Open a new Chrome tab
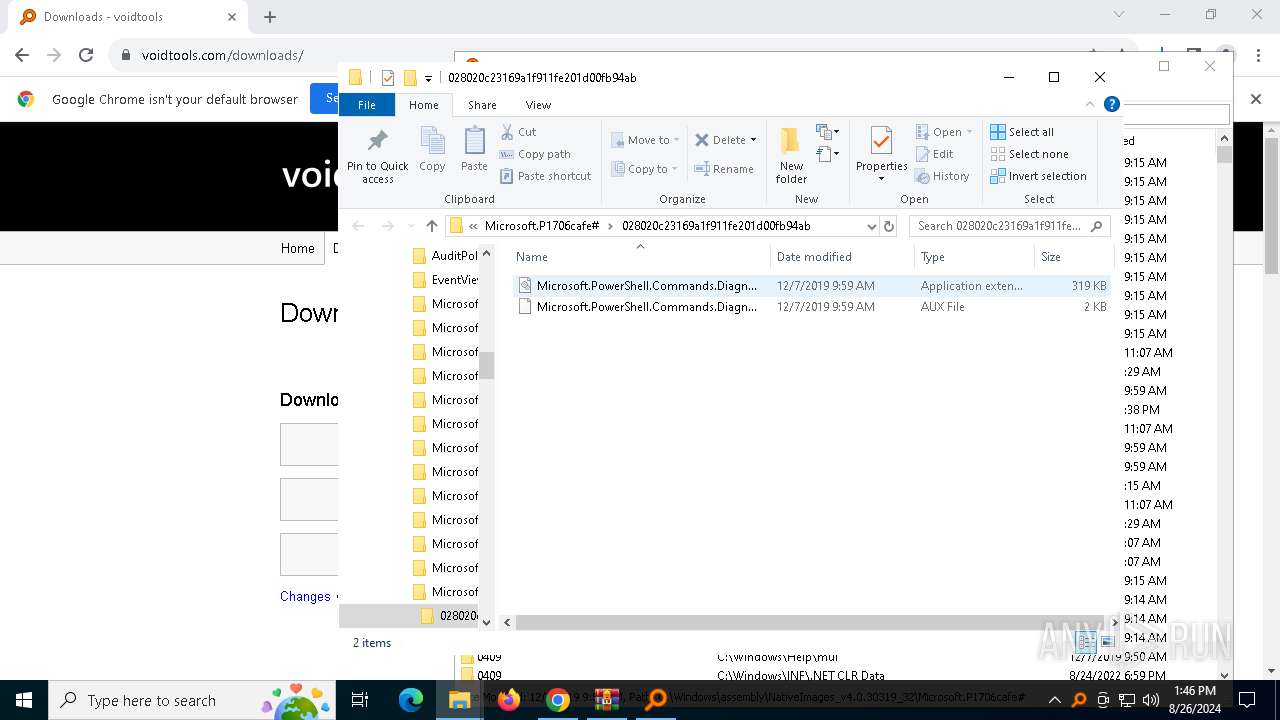The image size is (1280, 720). [270, 17]
